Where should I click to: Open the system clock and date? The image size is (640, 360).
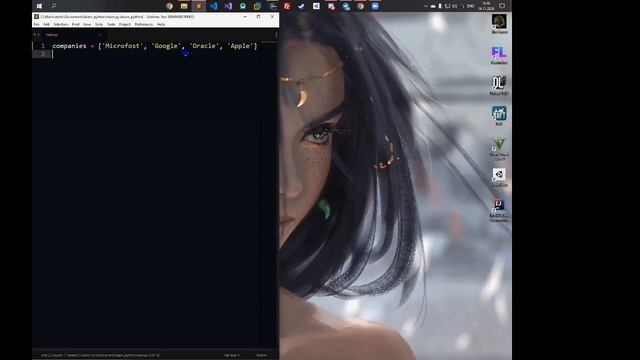point(487,6)
